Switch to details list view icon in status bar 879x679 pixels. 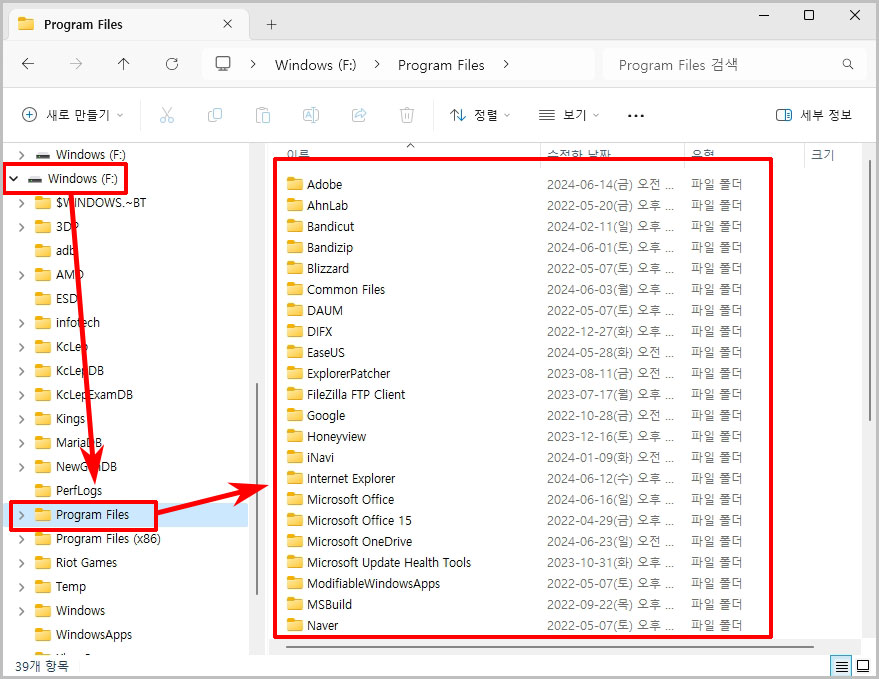pos(841,667)
